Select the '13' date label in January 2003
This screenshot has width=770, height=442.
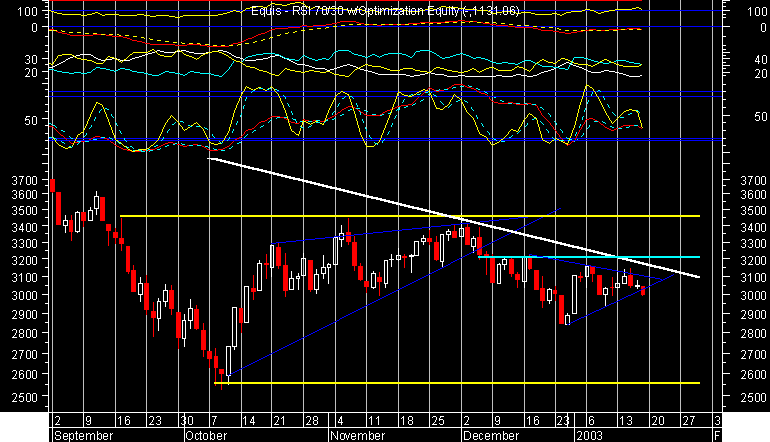tap(626, 421)
